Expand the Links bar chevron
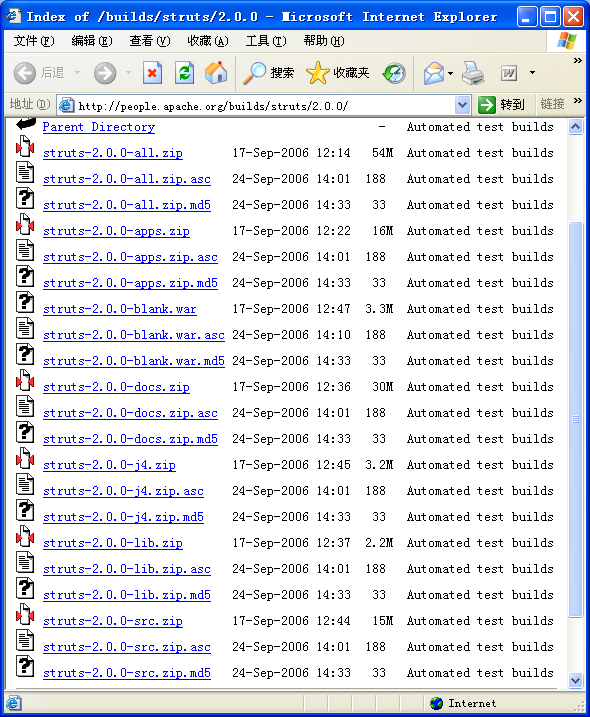This screenshot has width=590, height=717. pyautogui.click(x=578, y=100)
